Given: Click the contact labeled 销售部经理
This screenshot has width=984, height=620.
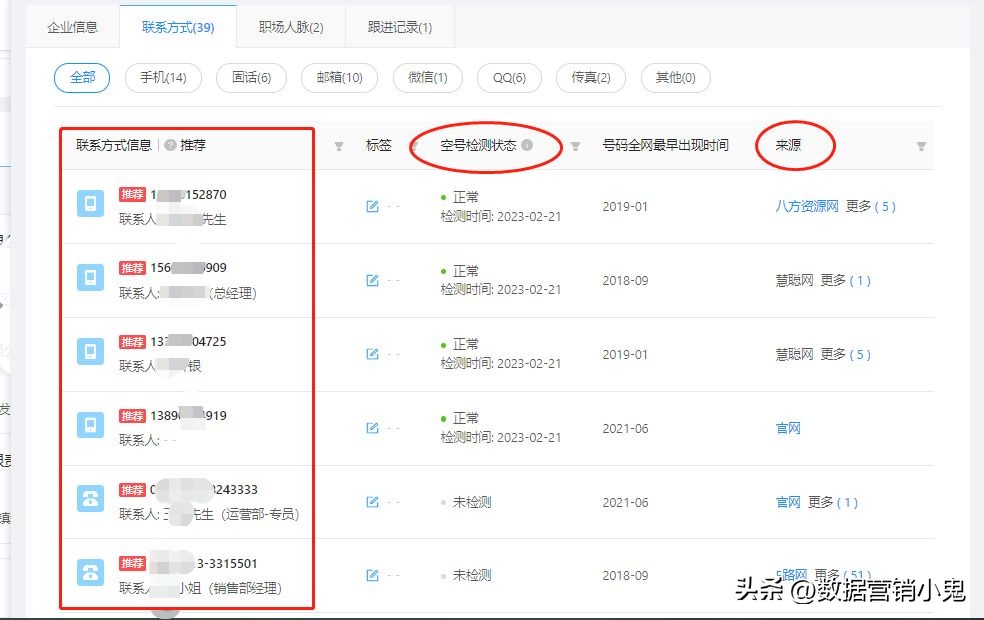Looking at the screenshot, I should [200, 588].
